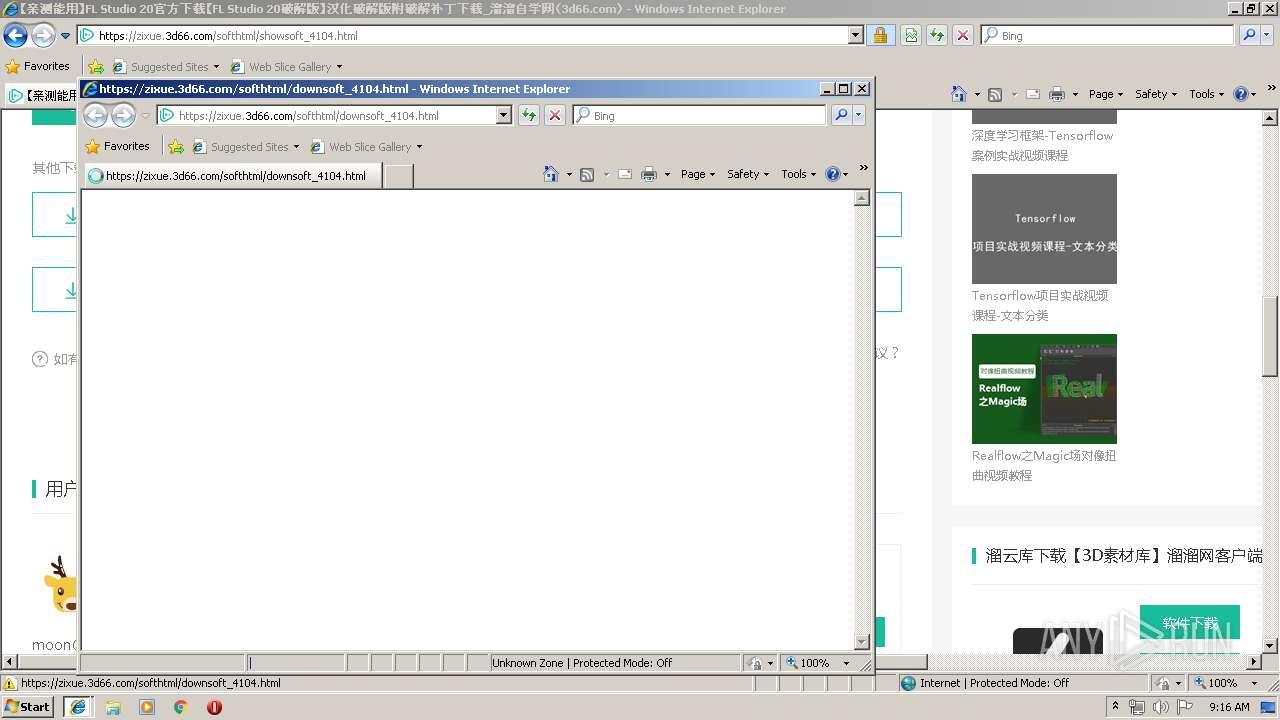Click Stop icon in popup window
This screenshot has width=1280, height=720.
click(x=555, y=116)
